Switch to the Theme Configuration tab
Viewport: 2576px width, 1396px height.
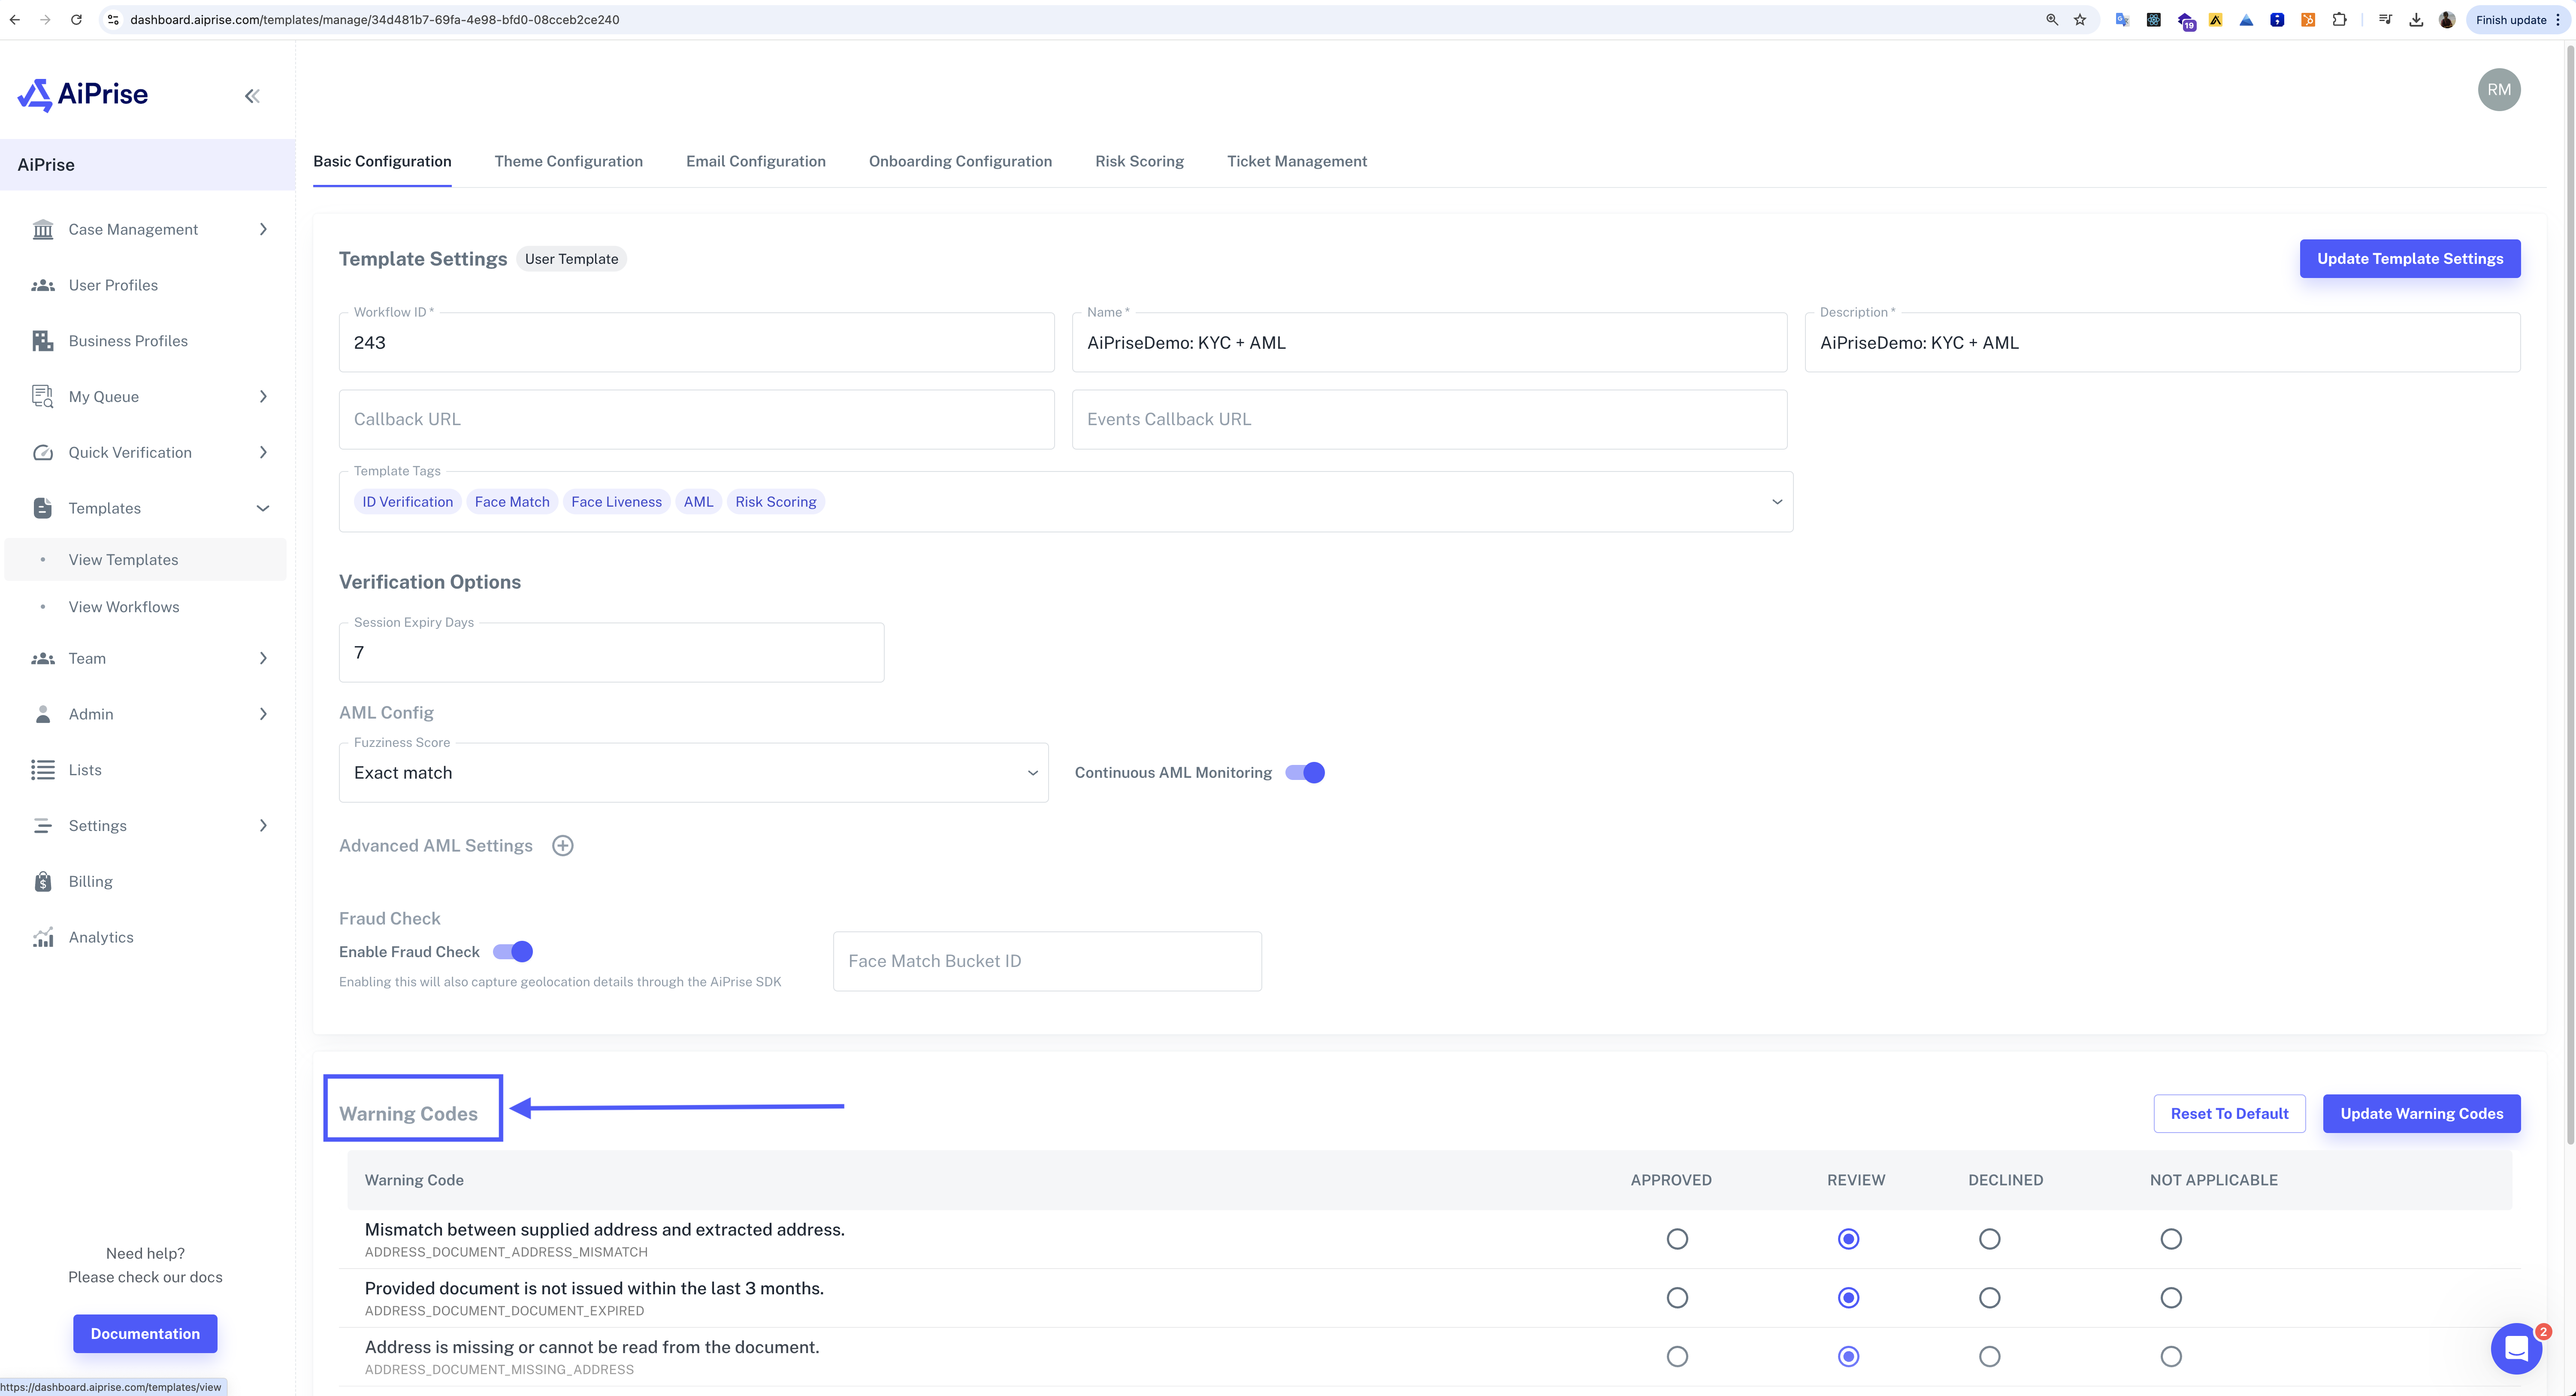point(568,162)
